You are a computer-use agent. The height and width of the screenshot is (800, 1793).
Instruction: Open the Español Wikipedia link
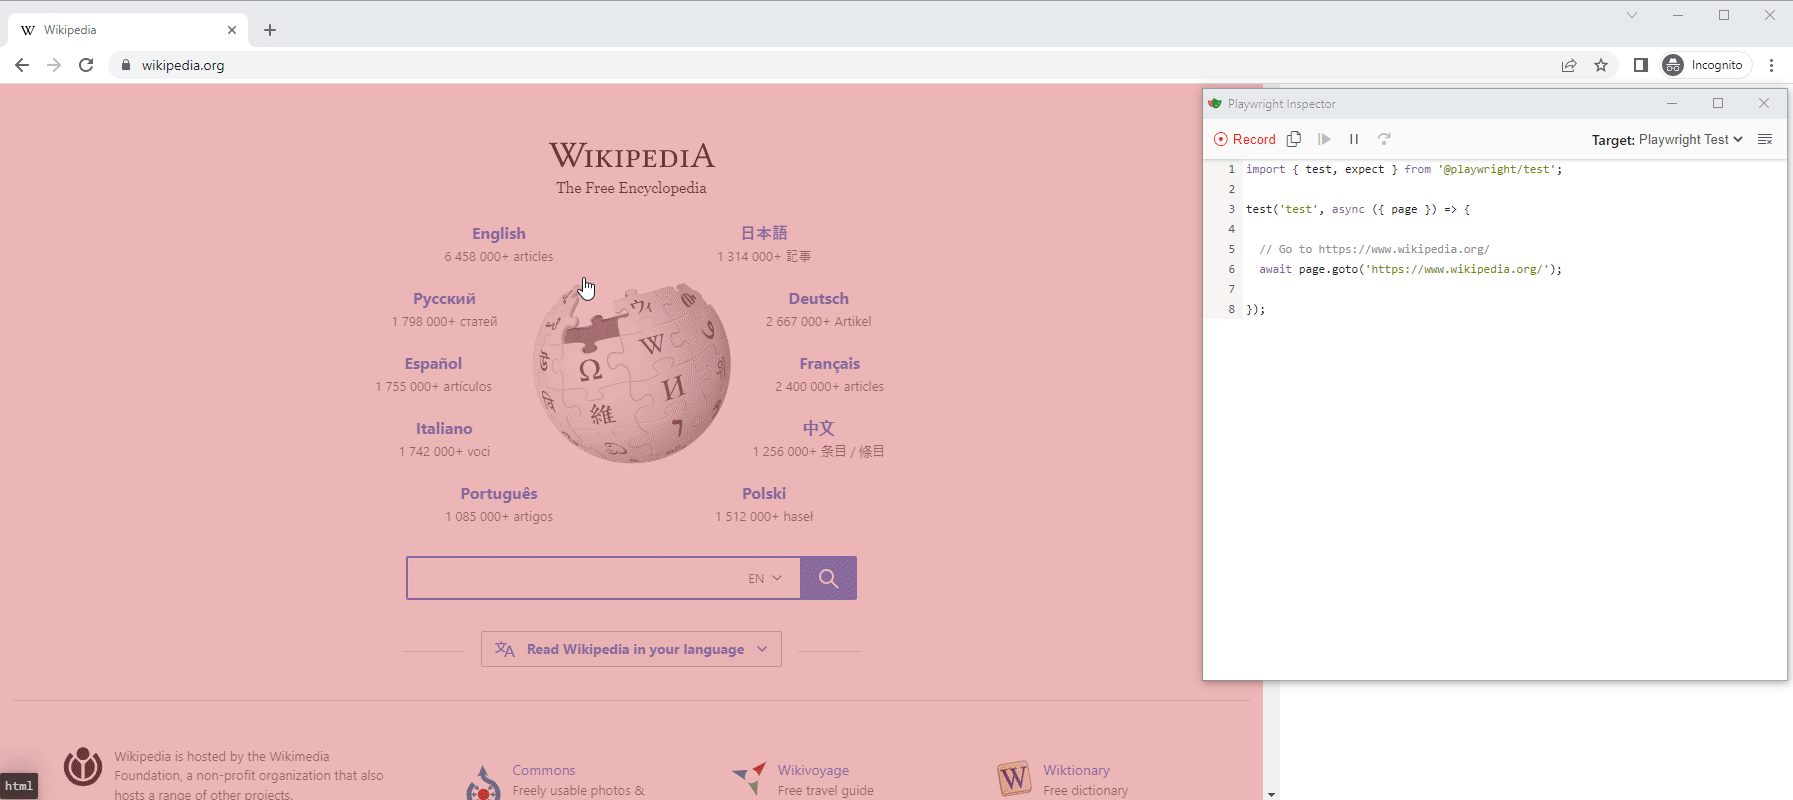click(x=433, y=363)
